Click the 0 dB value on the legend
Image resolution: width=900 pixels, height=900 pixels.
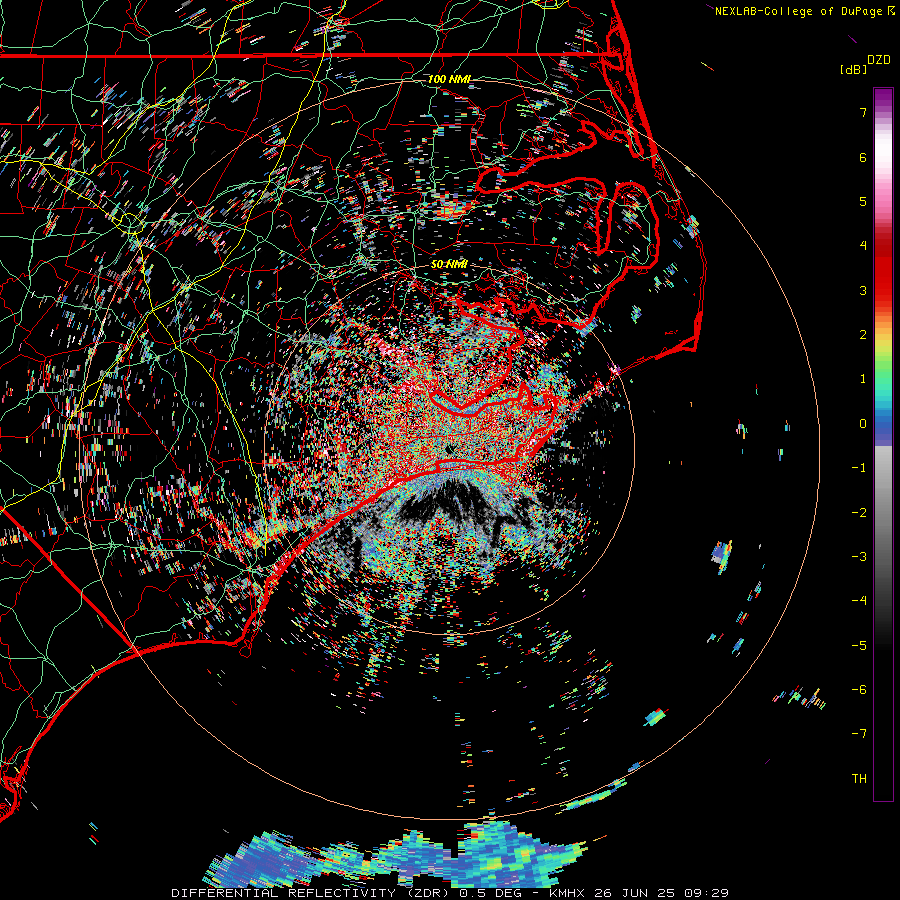coord(863,424)
